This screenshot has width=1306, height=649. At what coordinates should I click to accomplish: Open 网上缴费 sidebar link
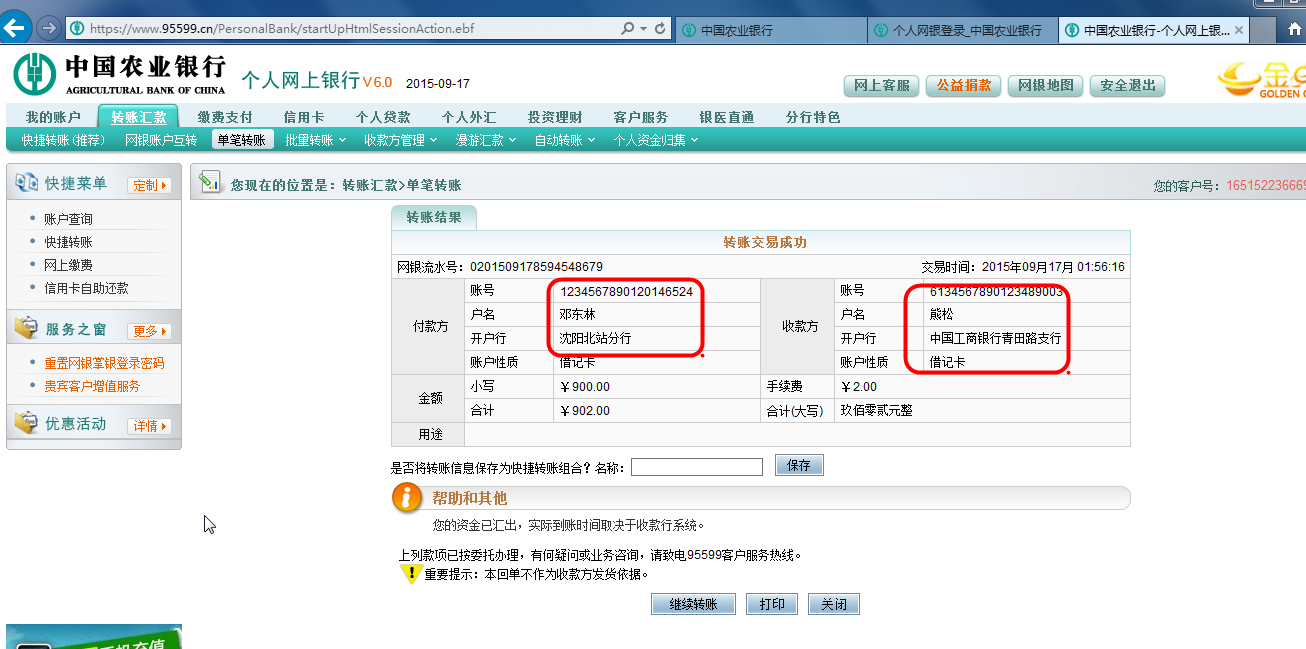pos(68,265)
